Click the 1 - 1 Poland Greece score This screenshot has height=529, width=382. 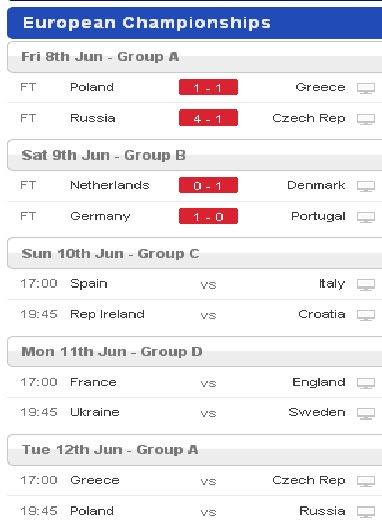point(209,87)
